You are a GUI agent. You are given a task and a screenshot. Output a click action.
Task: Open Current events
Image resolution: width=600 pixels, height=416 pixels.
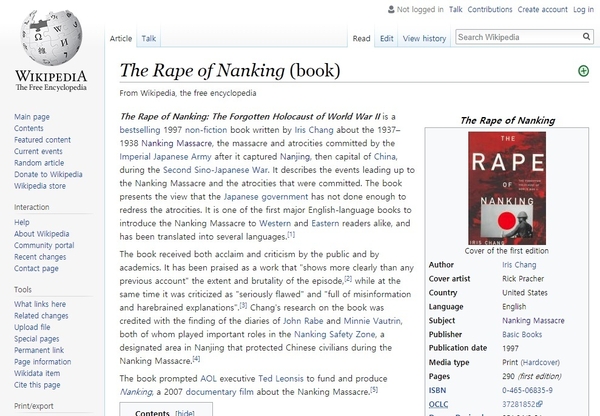click(38, 151)
